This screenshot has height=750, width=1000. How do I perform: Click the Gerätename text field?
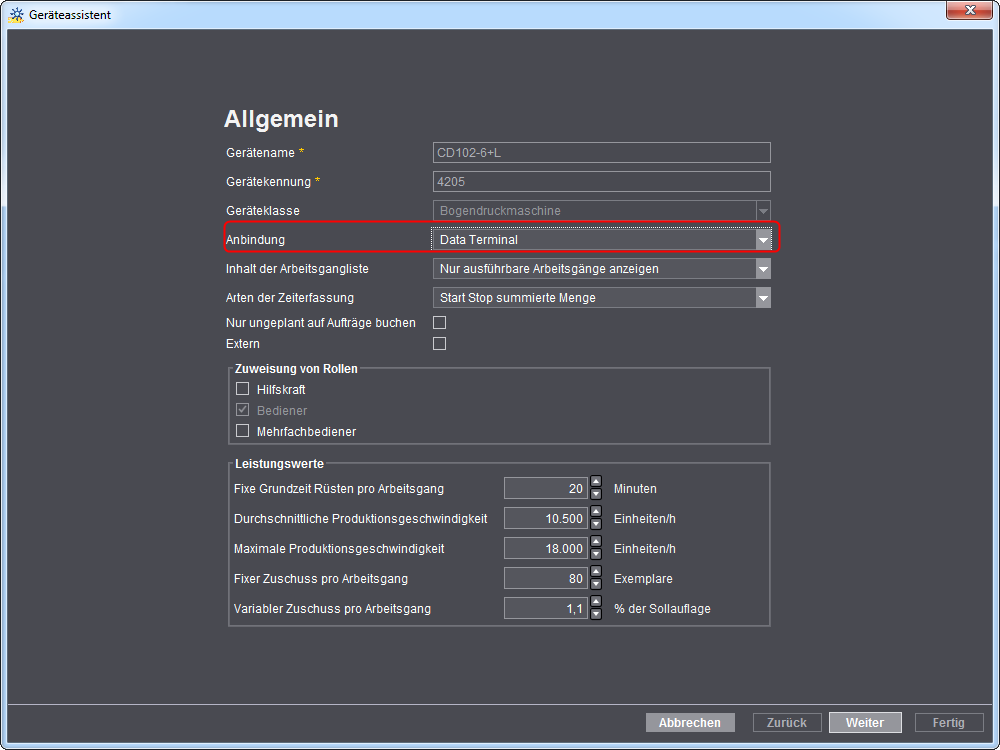[x=601, y=153]
